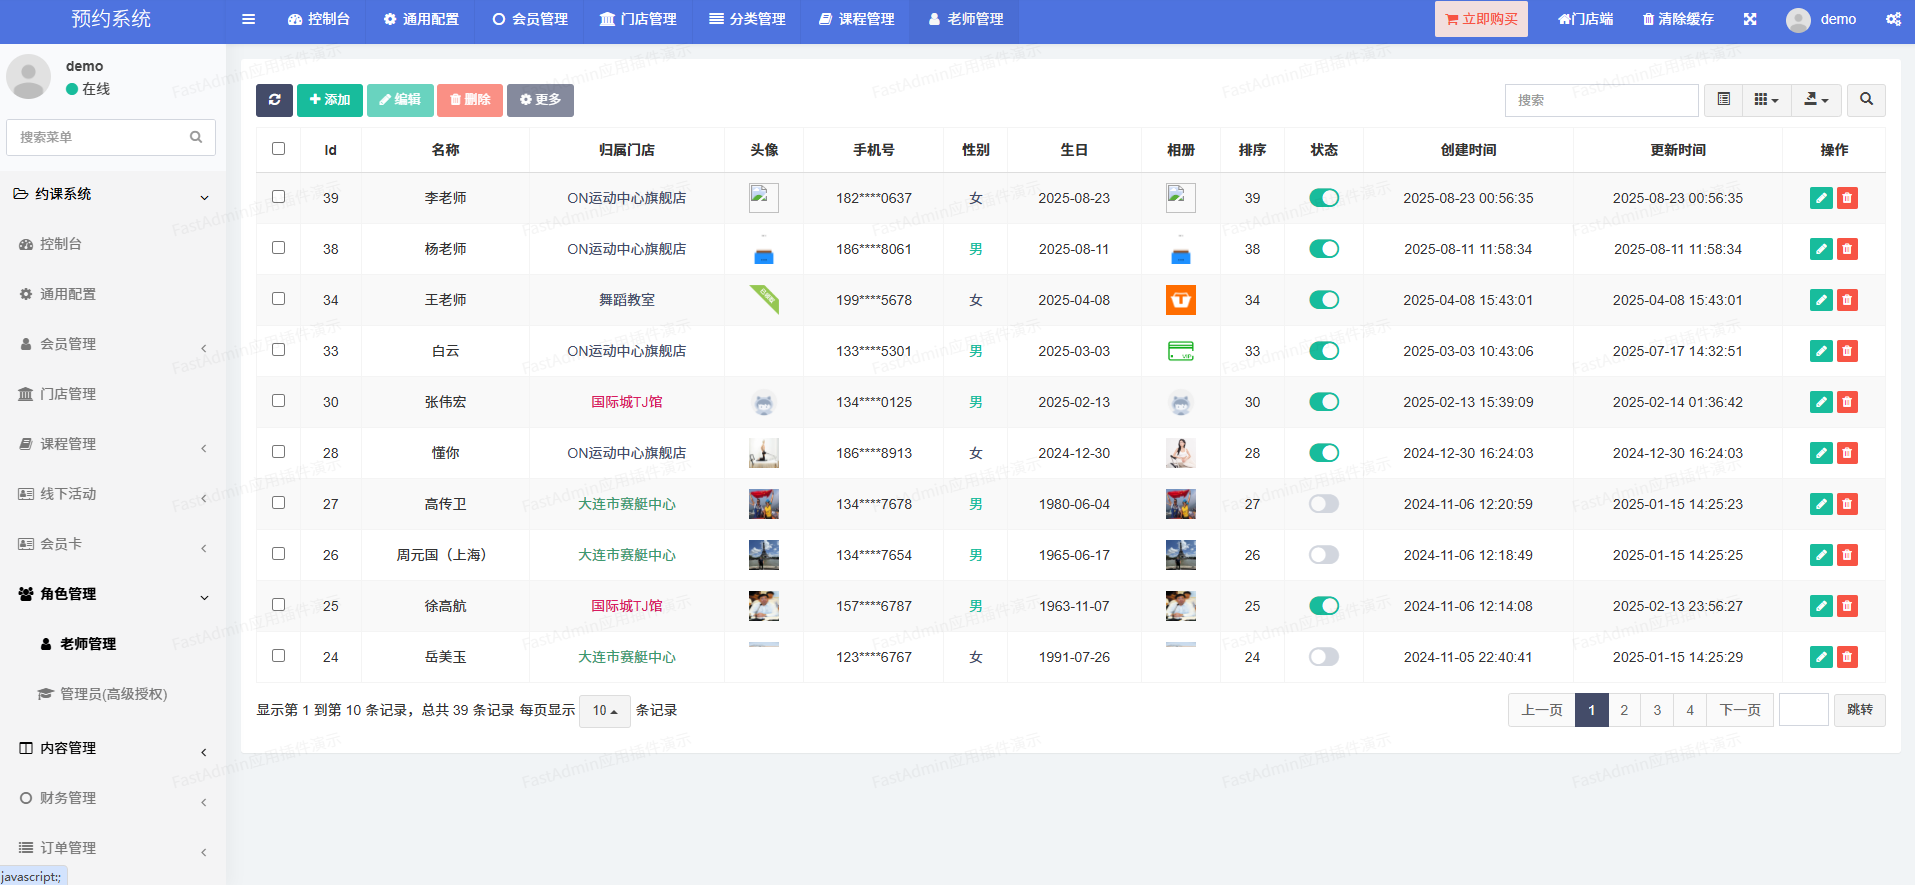The width and height of the screenshot is (1915, 885).
Task: Toggle the table card view icon
Action: 1723,100
